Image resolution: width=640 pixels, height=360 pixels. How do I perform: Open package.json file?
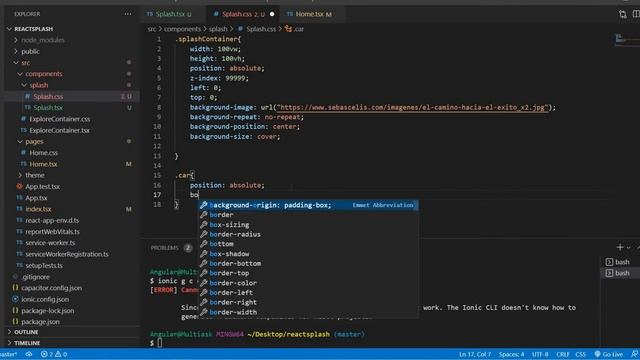40,322
